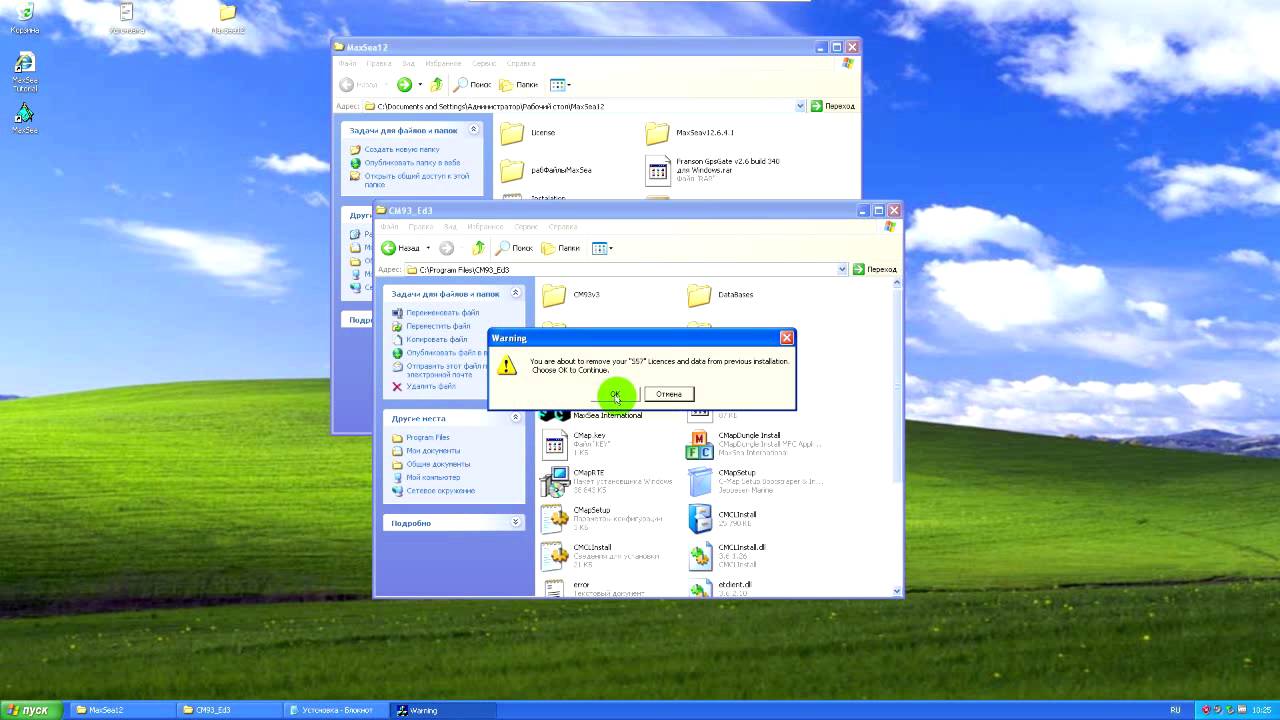Screen dimensions: 1280x720
Task: Switch to CM93_Ed3 taskbar button
Action: click(x=228, y=710)
